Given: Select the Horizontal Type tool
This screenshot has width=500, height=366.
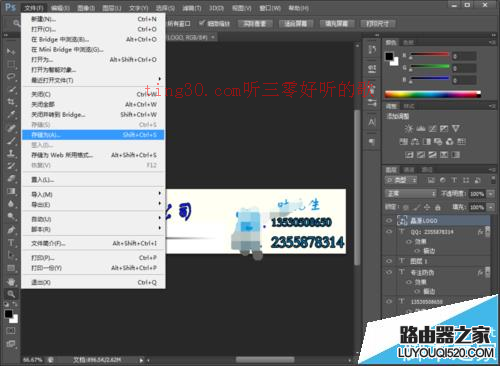Looking at the screenshot, I should click(x=11, y=242).
